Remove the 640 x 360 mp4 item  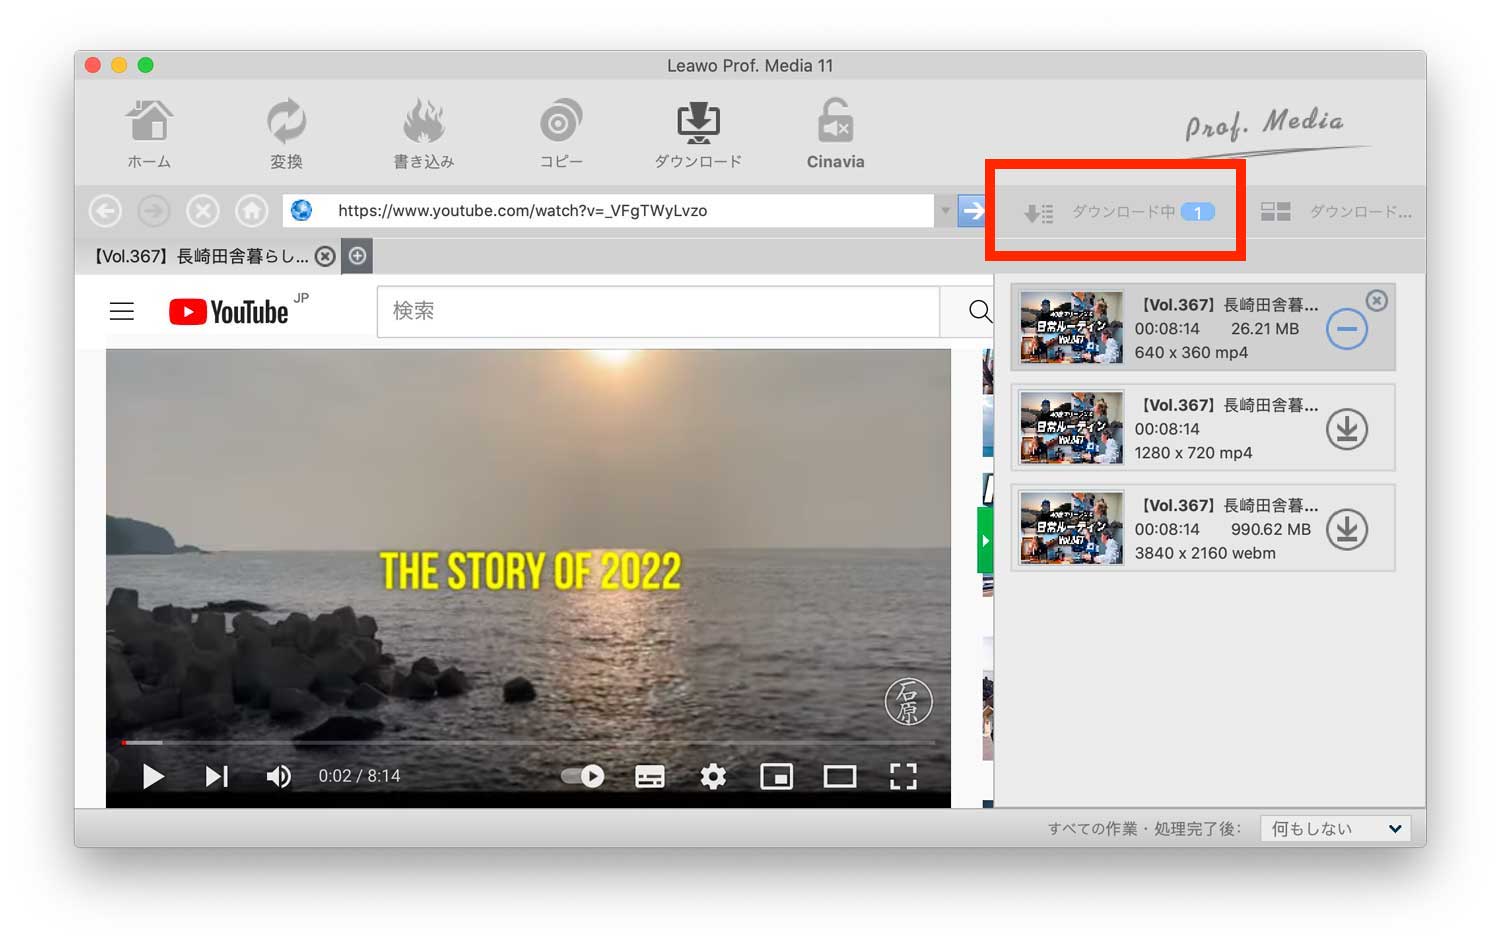pos(1377,300)
